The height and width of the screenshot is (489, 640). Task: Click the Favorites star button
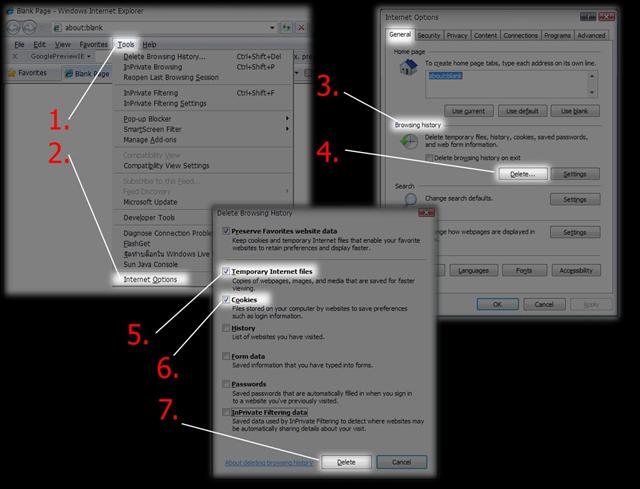[x=27, y=73]
